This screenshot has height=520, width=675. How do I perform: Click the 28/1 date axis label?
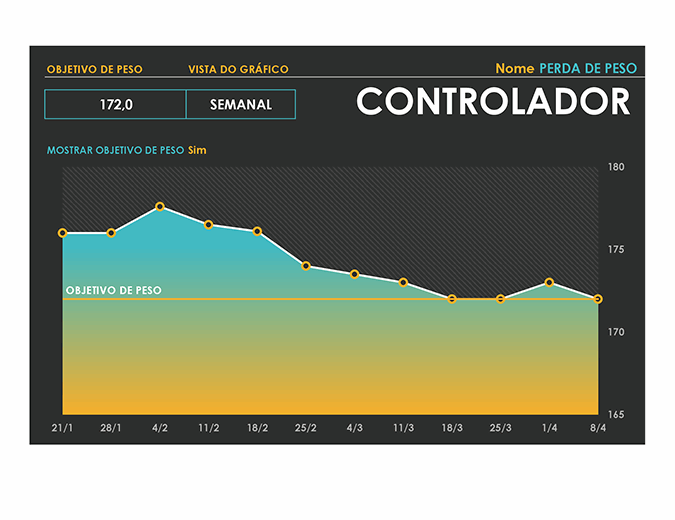tap(111, 428)
